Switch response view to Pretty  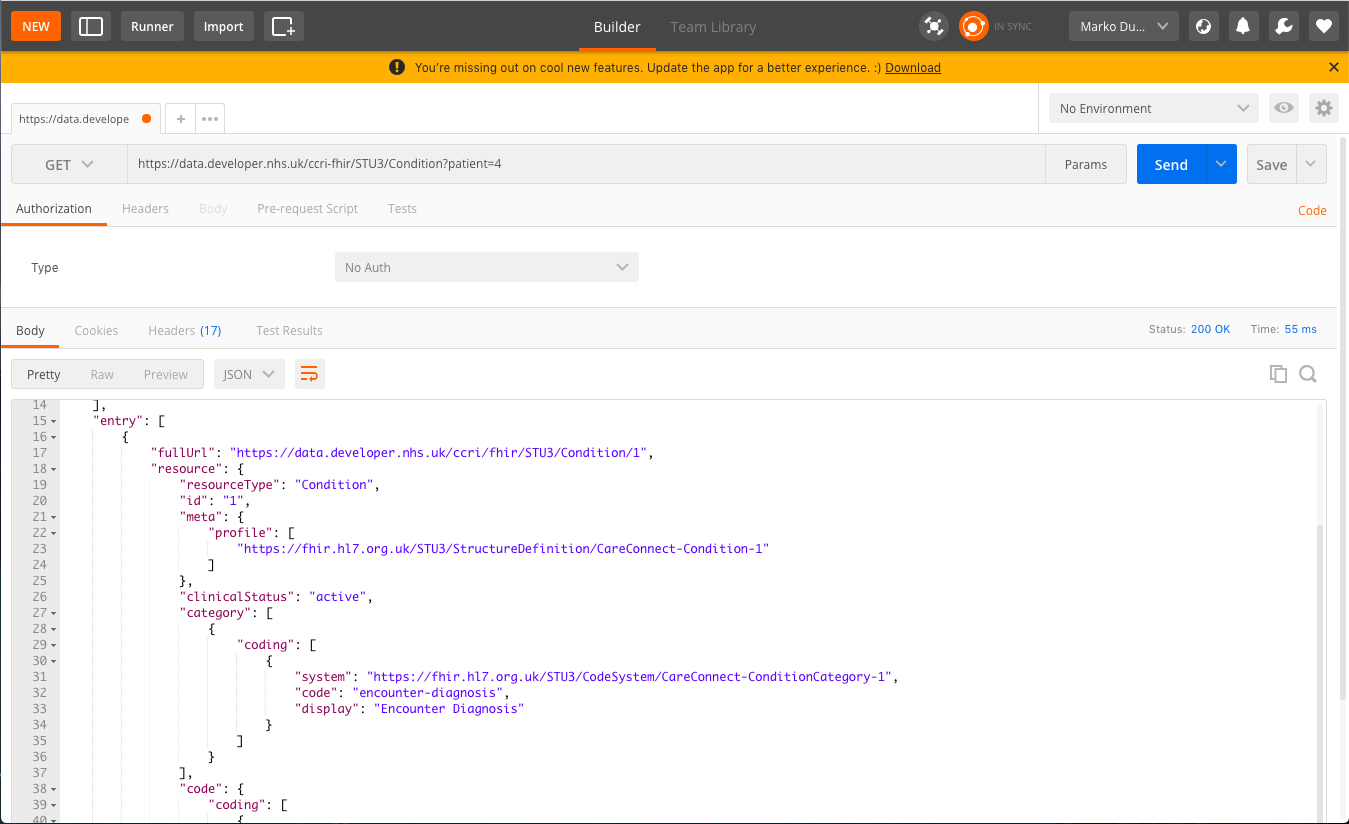click(44, 374)
